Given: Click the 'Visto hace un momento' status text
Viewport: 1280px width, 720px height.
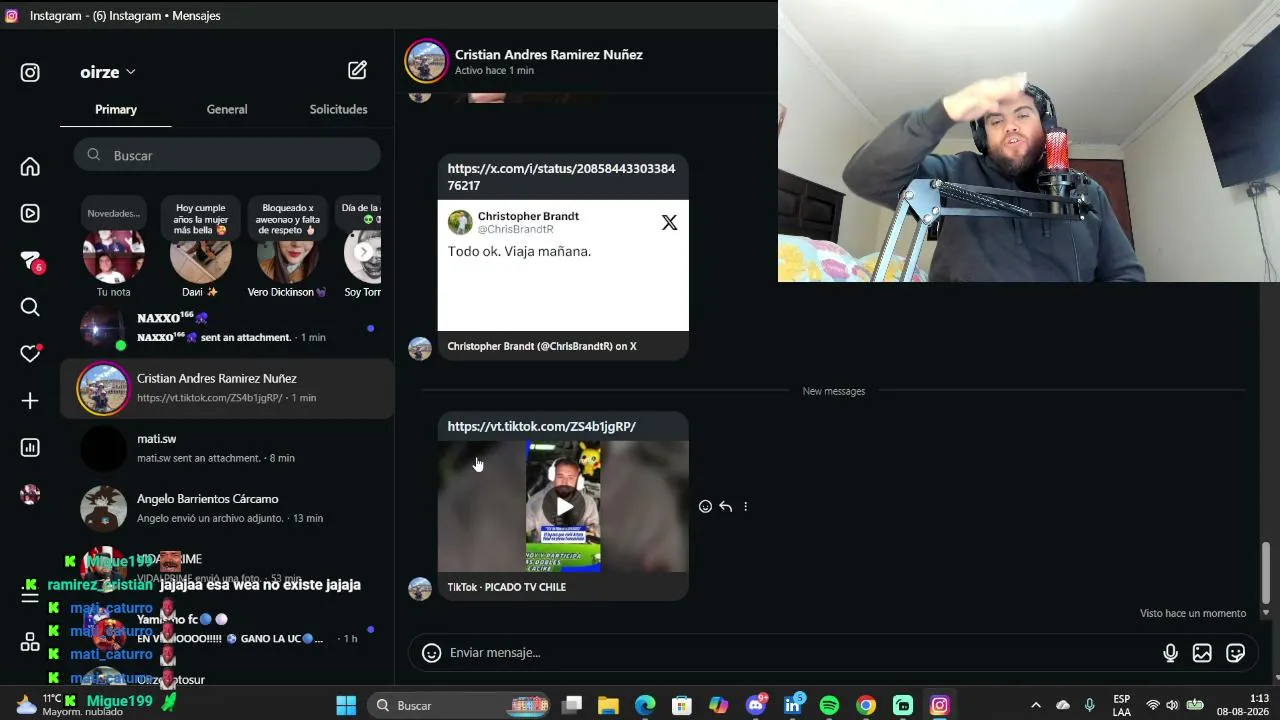Looking at the screenshot, I should coord(1193,614).
